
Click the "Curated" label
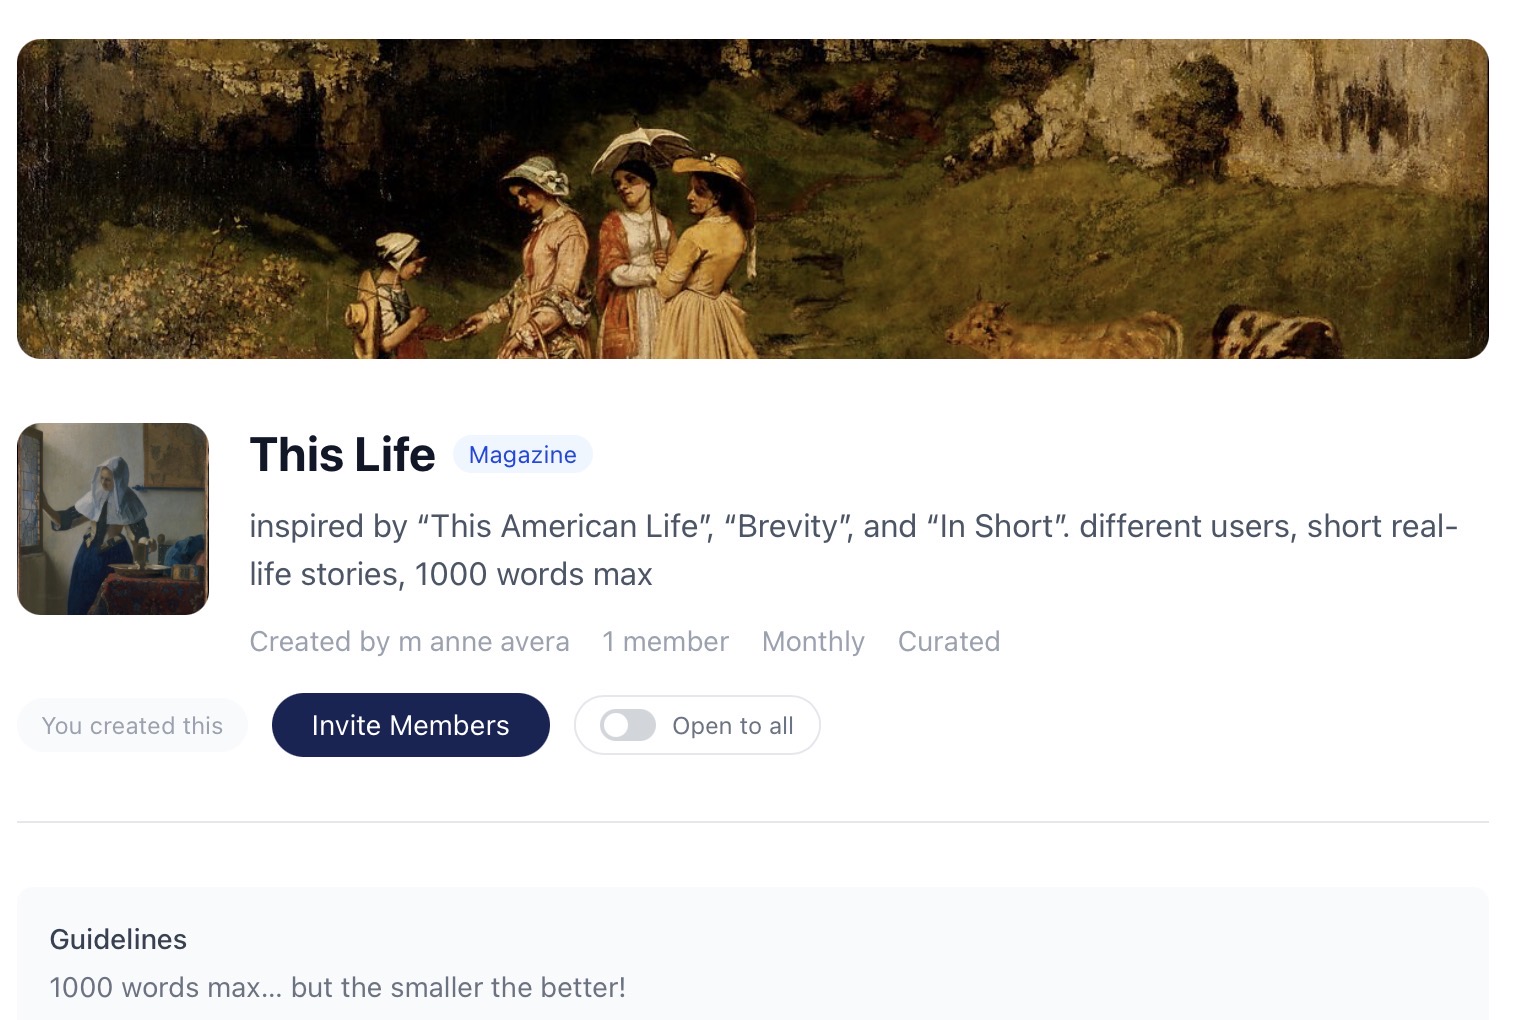point(948,641)
